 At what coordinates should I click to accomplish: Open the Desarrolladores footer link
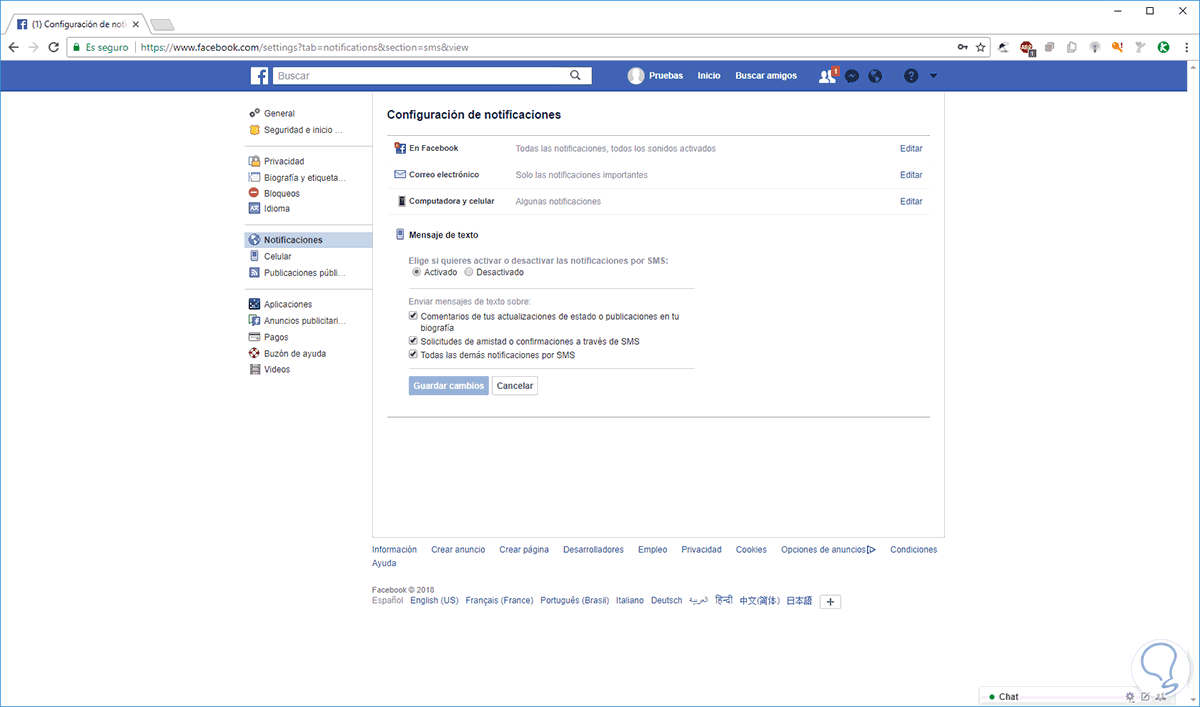click(593, 550)
